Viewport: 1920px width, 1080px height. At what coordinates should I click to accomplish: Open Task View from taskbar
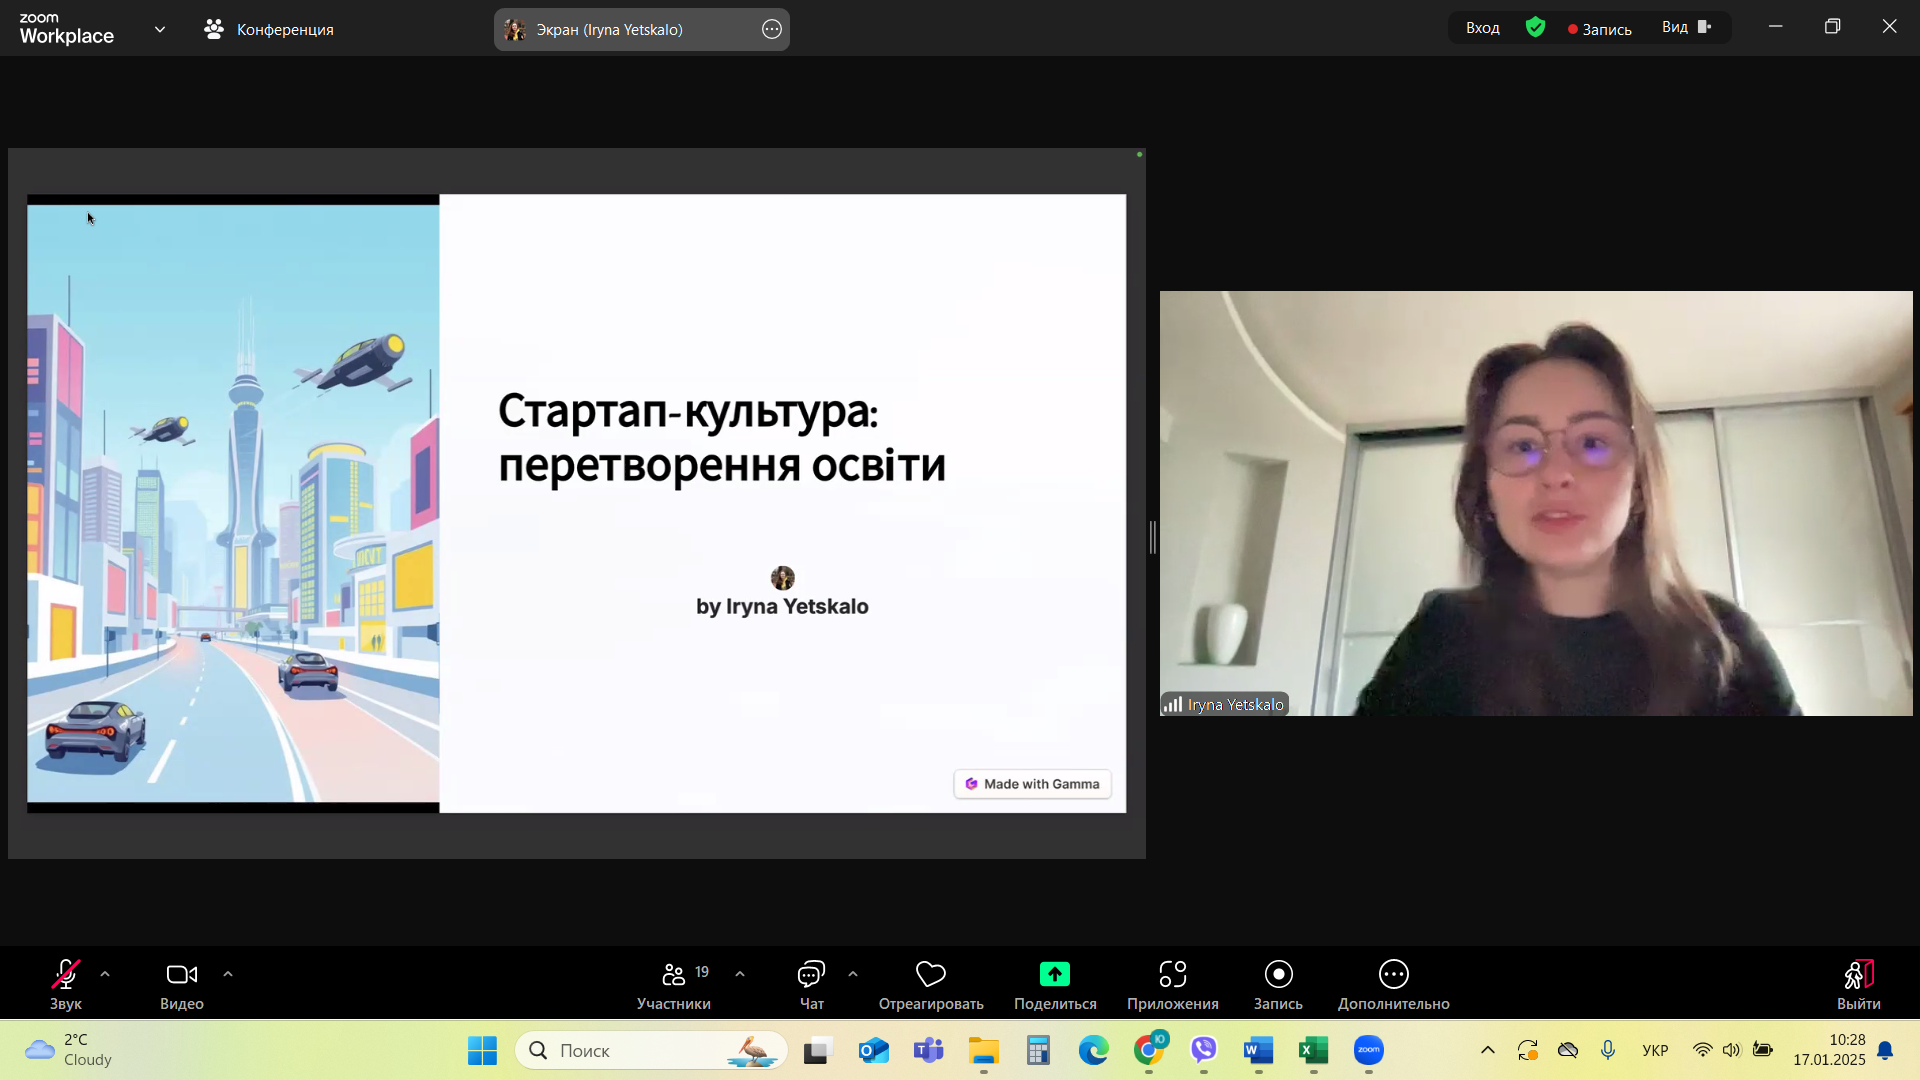tap(818, 1050)
